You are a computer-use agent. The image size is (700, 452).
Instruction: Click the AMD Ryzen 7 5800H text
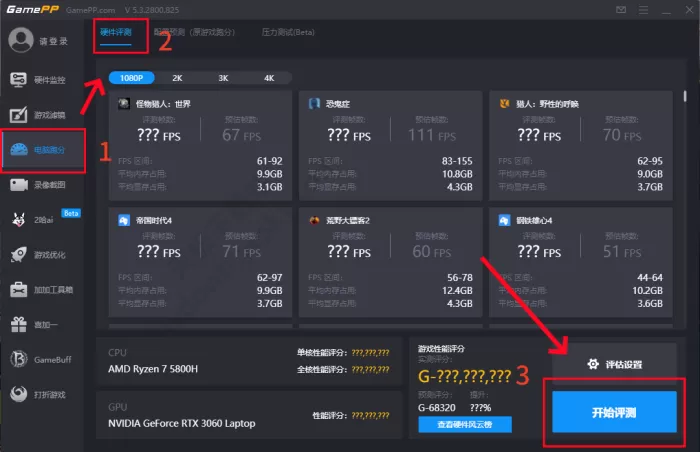click(153, 369)
